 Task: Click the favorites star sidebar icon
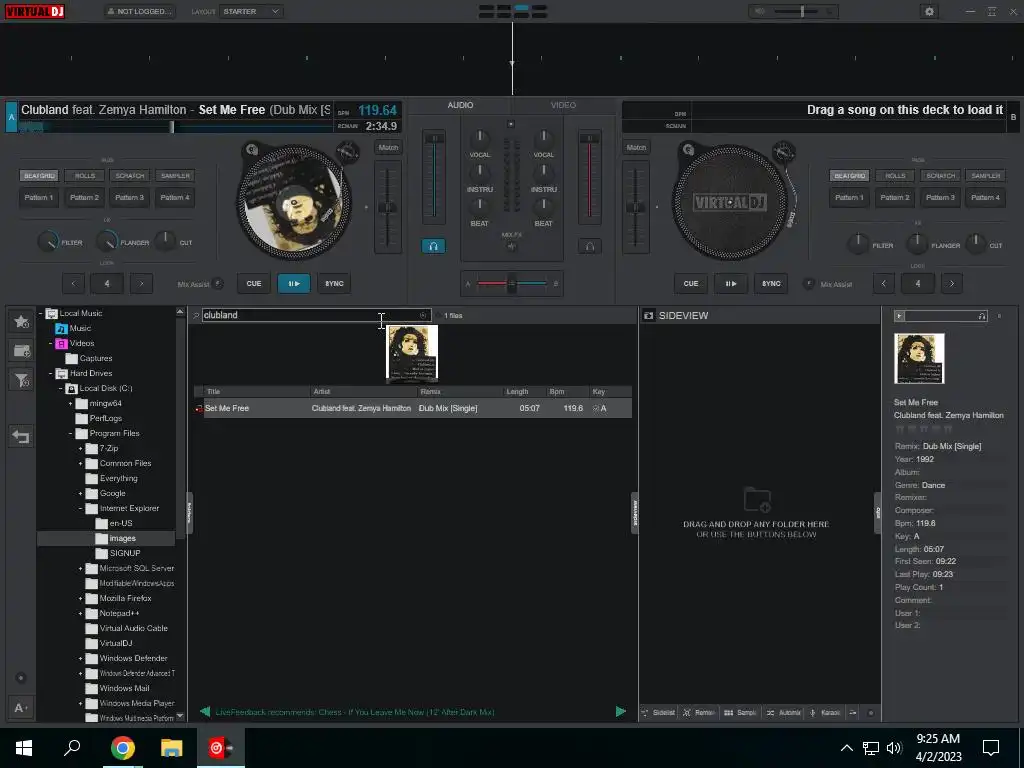pos(21,321)
